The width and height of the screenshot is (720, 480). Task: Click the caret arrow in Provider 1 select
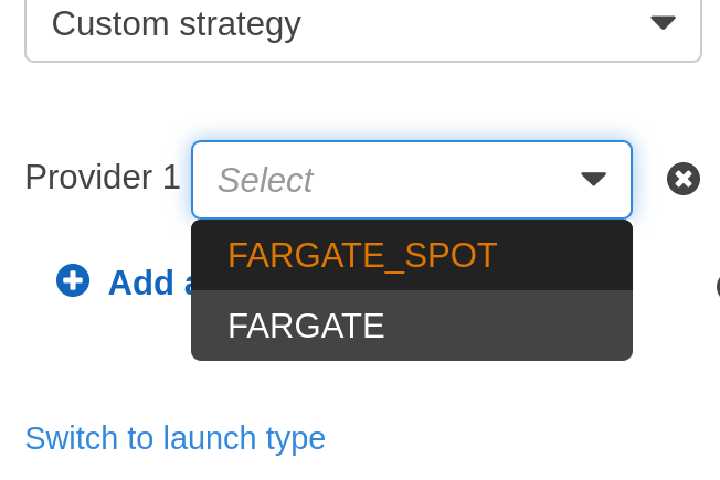click(x=593, y=179)
